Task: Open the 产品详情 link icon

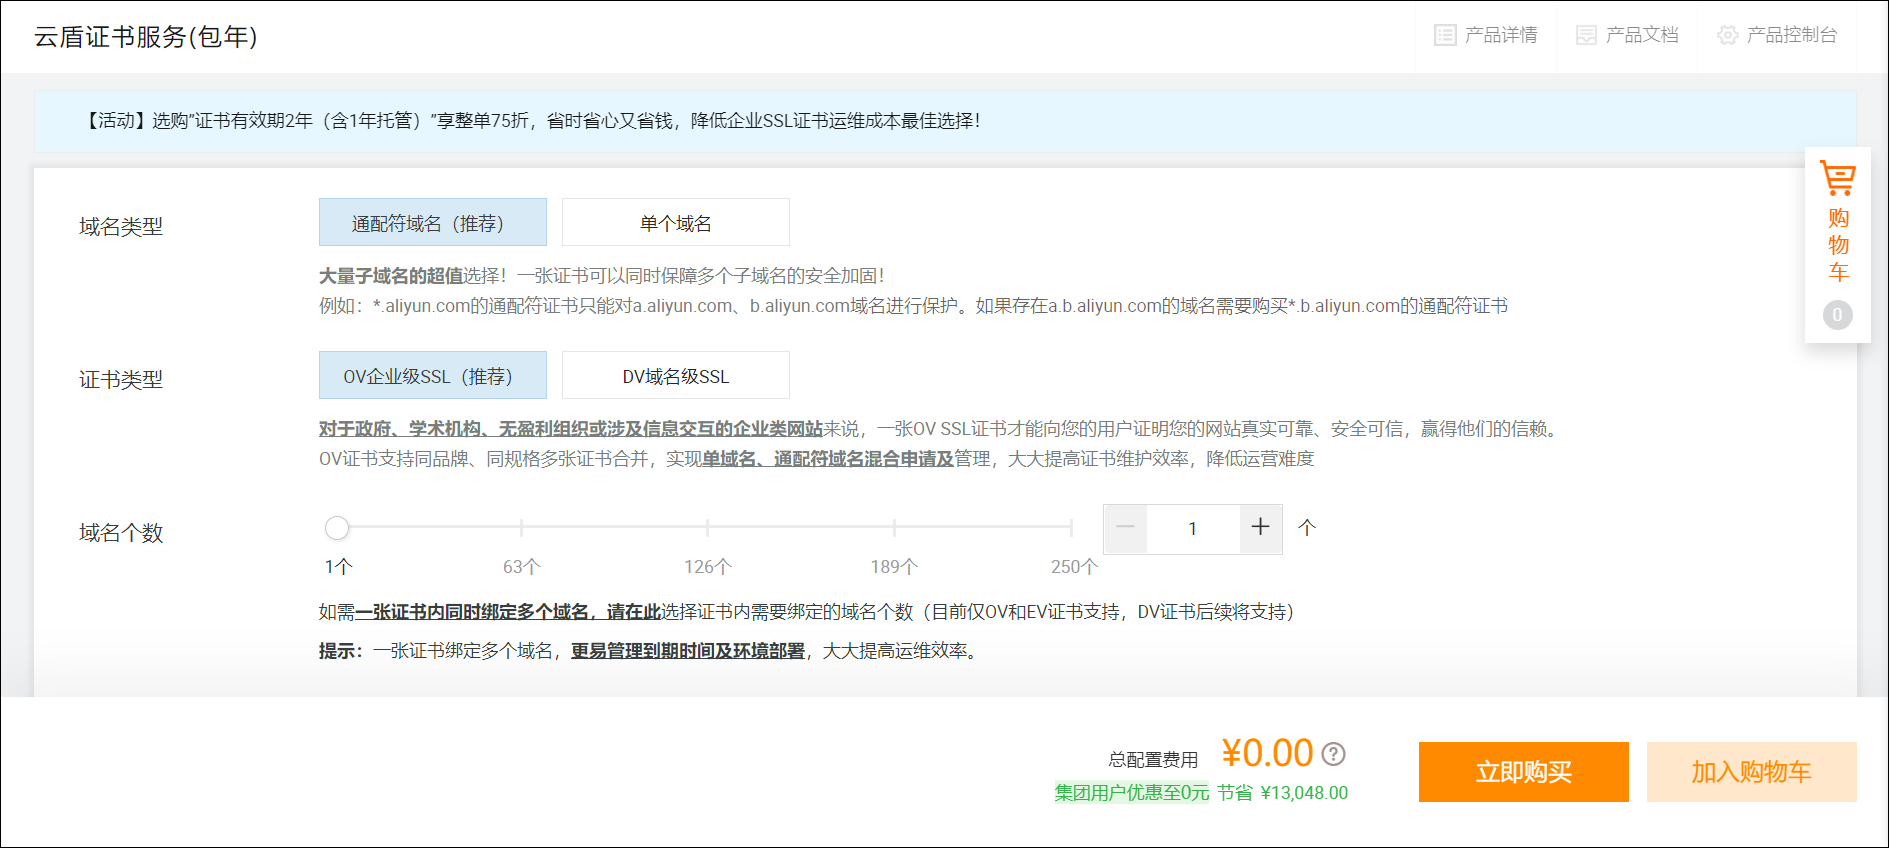Action: pyautogui.click(x=1445, y=35)
